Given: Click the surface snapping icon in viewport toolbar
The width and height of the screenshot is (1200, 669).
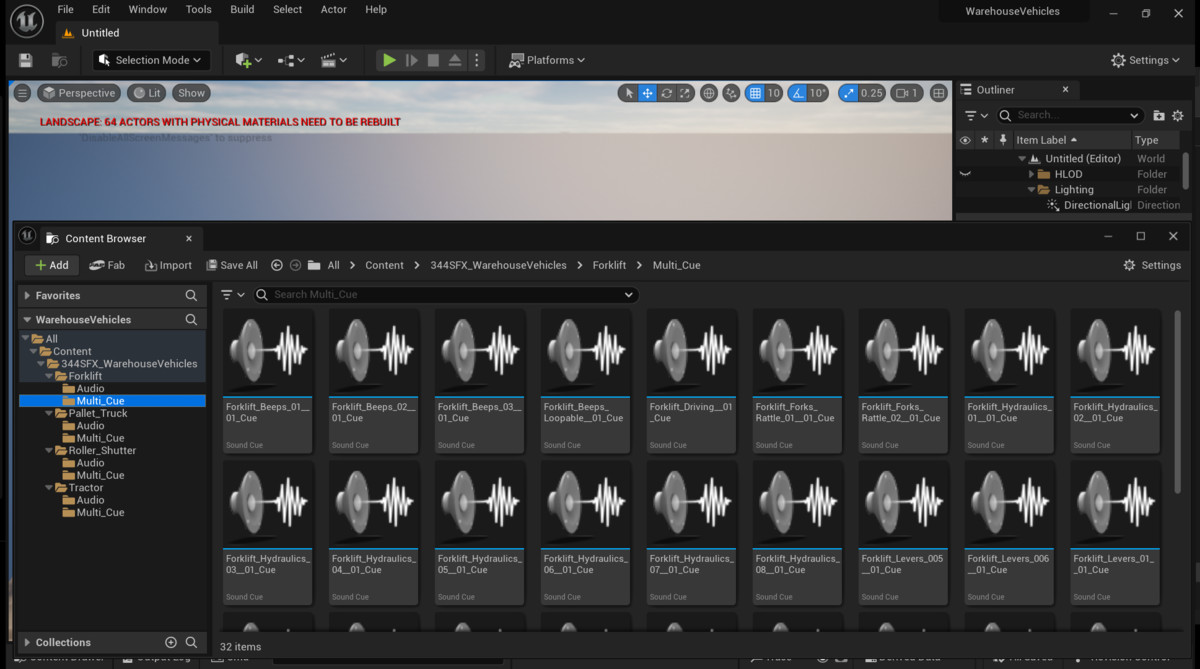Looking at the screenshot, I should click(731, 93).
